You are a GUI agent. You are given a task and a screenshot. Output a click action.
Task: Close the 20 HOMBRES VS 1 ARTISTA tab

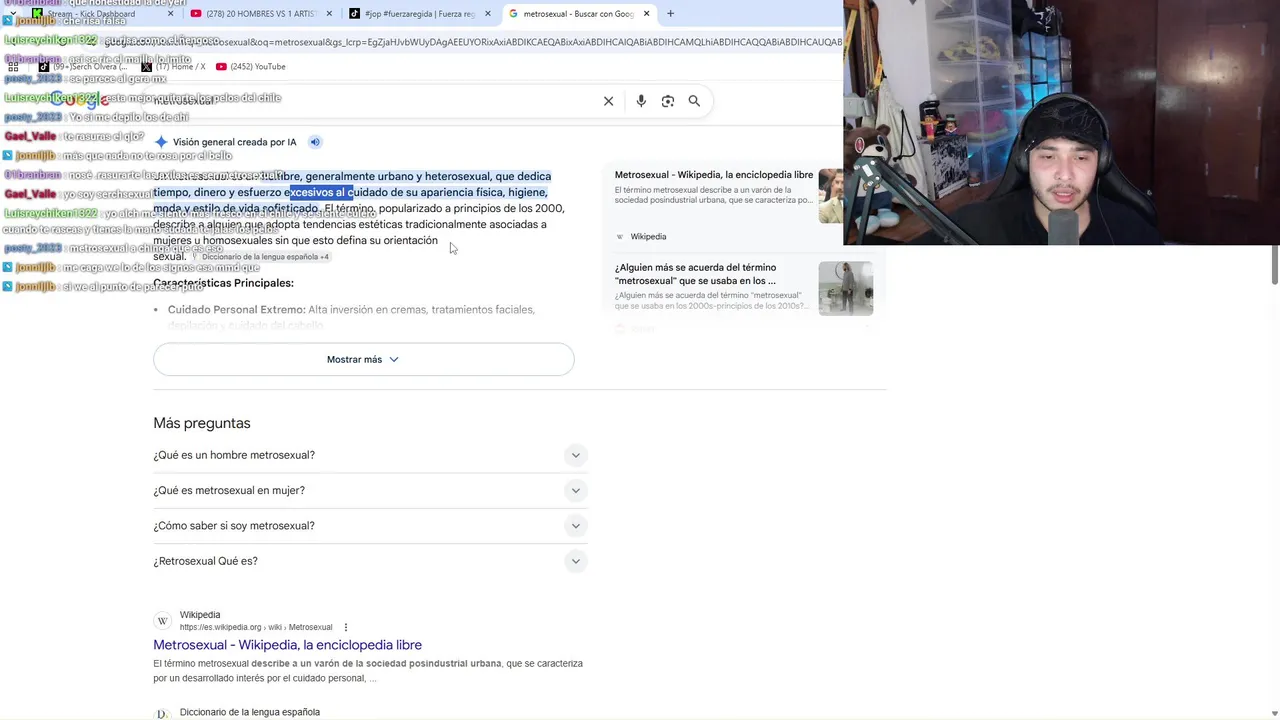(x=329, y=14)
